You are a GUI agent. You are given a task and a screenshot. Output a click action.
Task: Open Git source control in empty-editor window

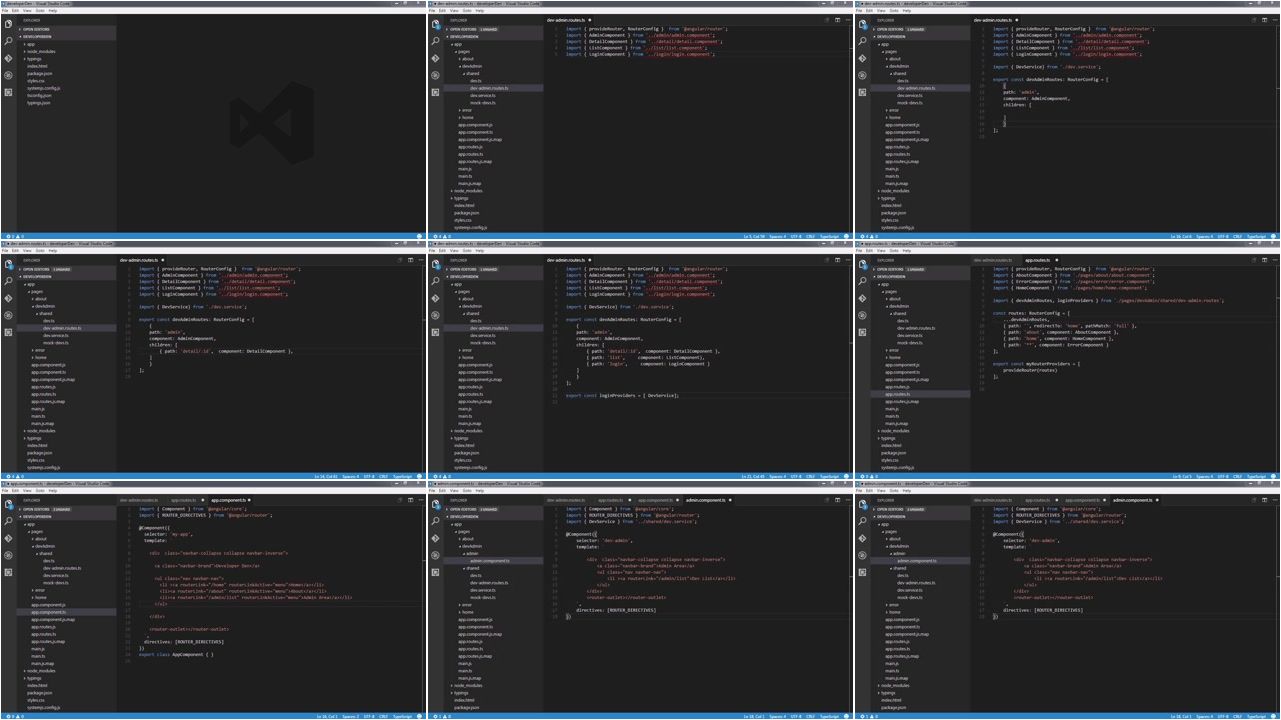[x=8, y=58]
